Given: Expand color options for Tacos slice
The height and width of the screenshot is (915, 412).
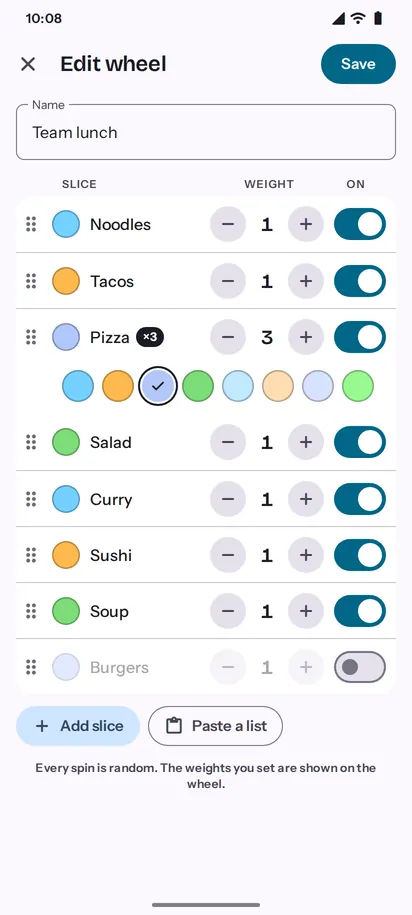Looking at the screenshot, I should click(66, 281).
